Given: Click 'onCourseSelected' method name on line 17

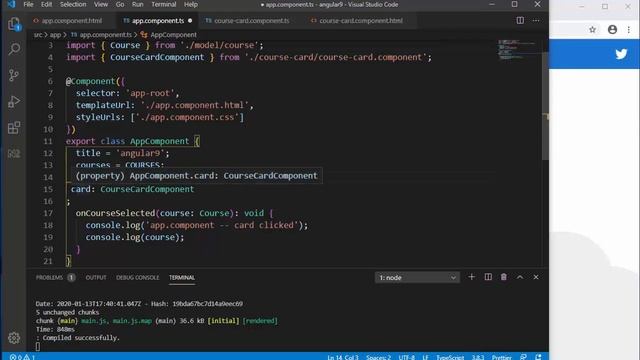Looking at the screenshot, I should [x=115, y=213].
